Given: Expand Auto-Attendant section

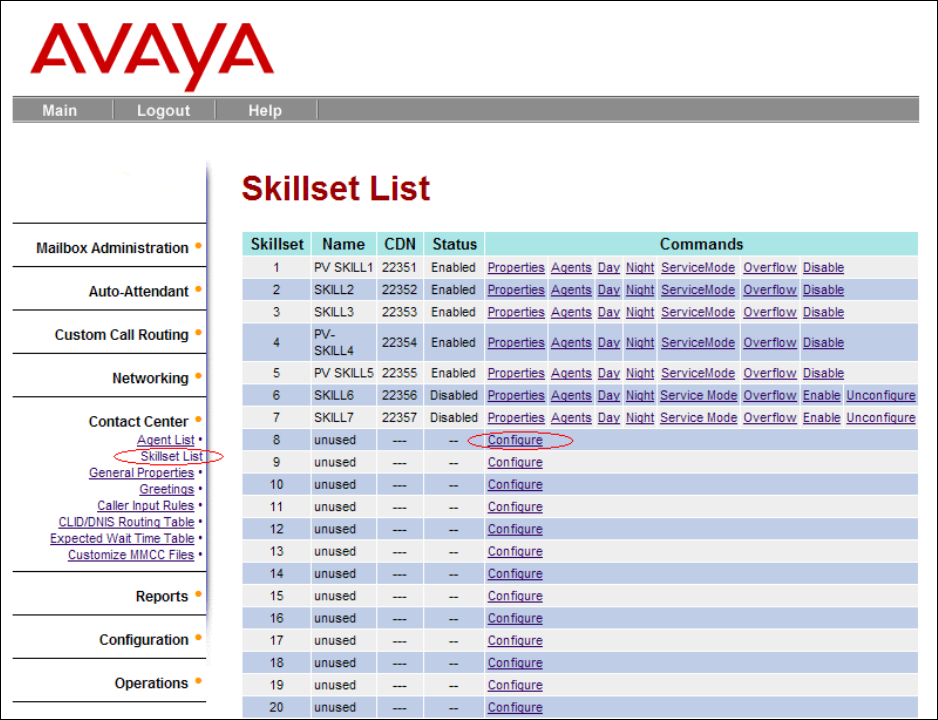Looking at the screenshot, I should pos(138,291).
